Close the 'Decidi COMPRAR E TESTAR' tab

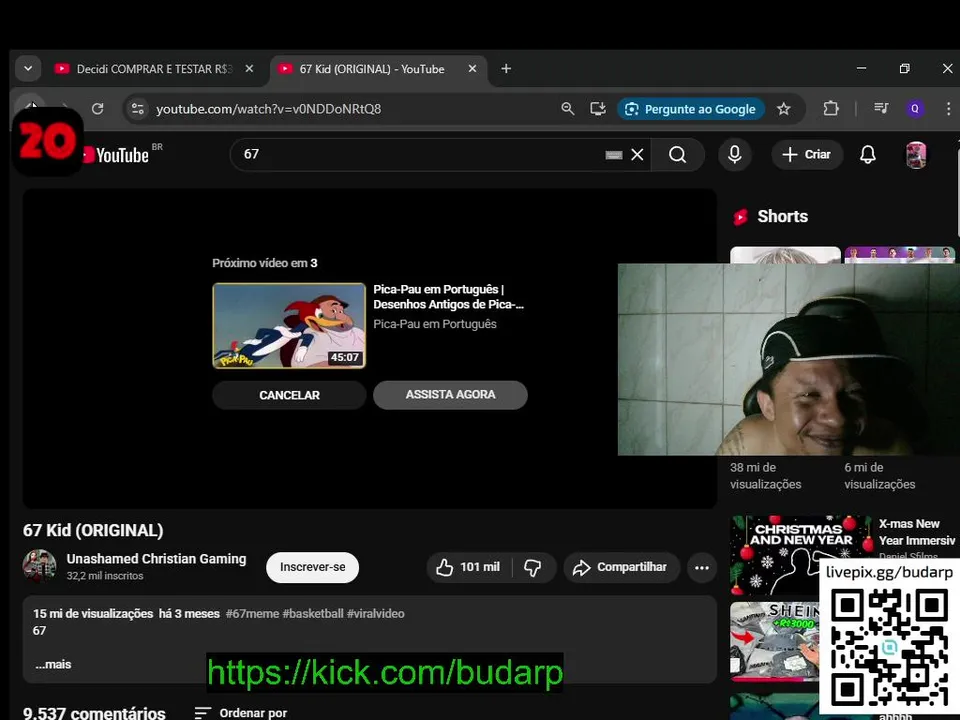[x=249, y=69]
